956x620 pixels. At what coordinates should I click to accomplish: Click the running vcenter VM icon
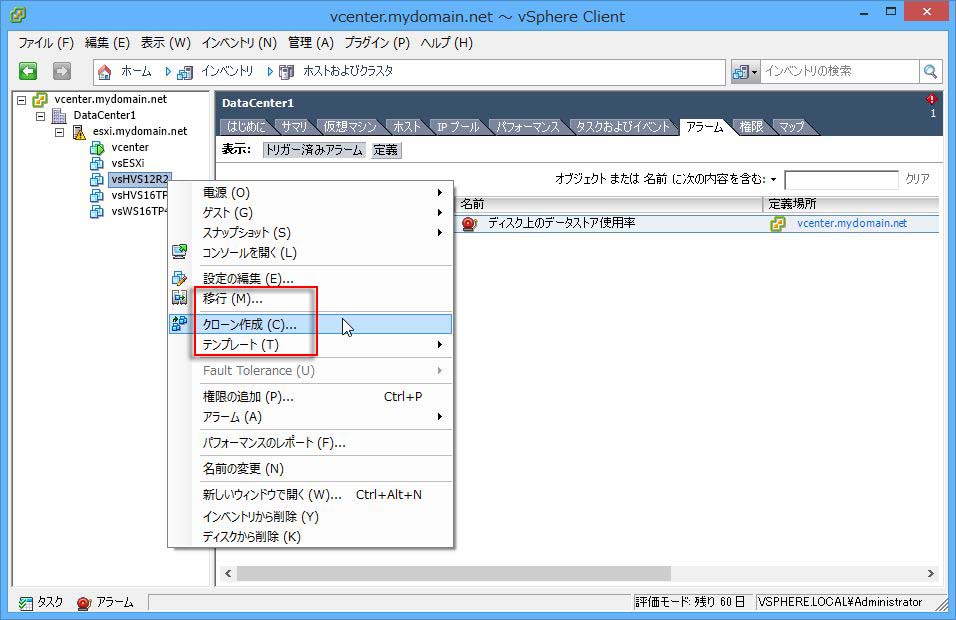pos(97,148)
